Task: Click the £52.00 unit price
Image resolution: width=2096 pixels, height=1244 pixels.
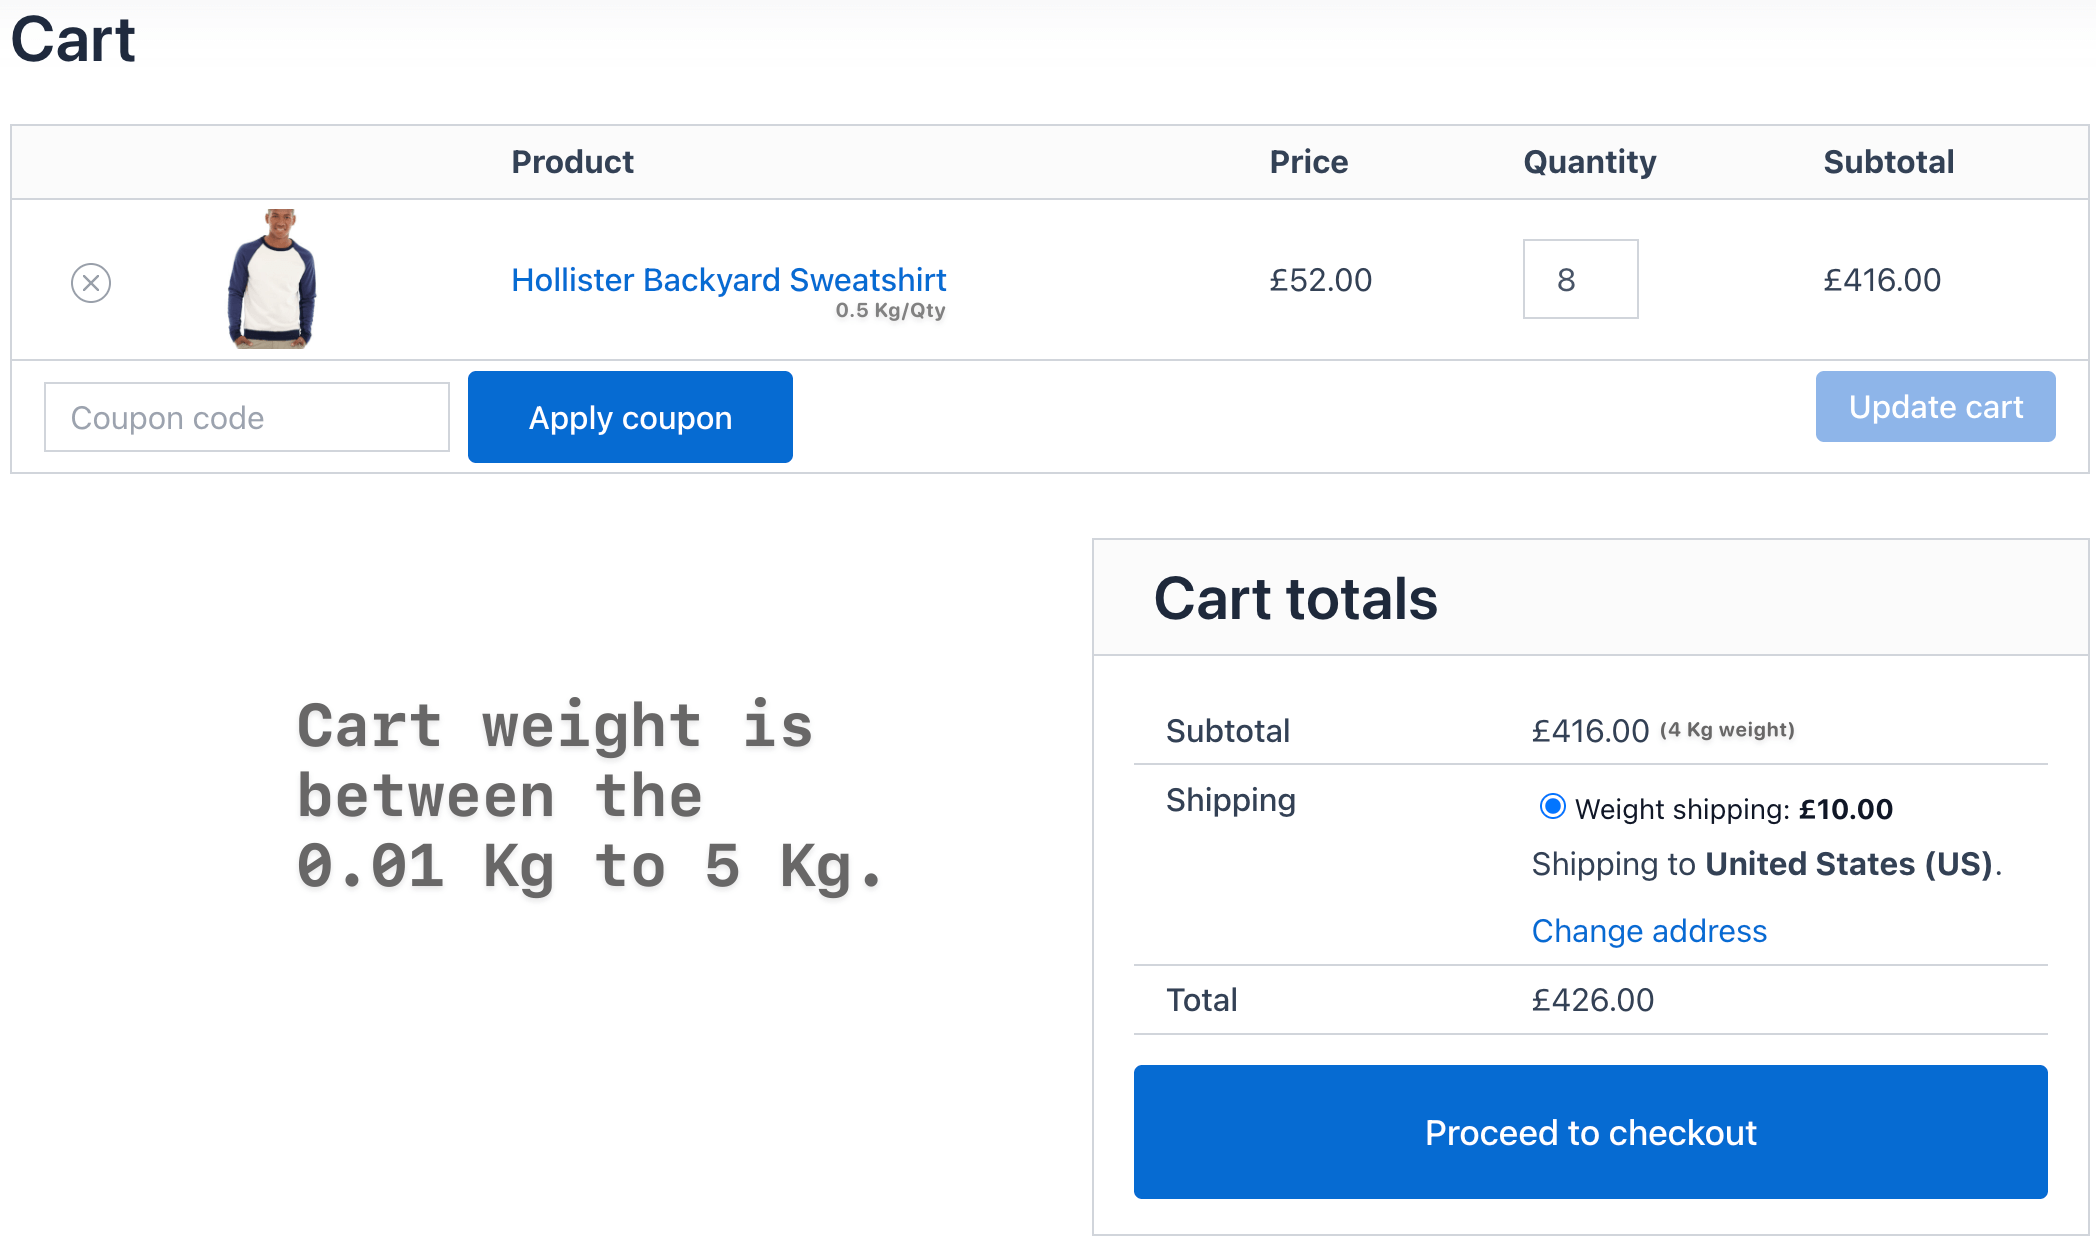Action: pyautogui.click(x=1320, y=280)
